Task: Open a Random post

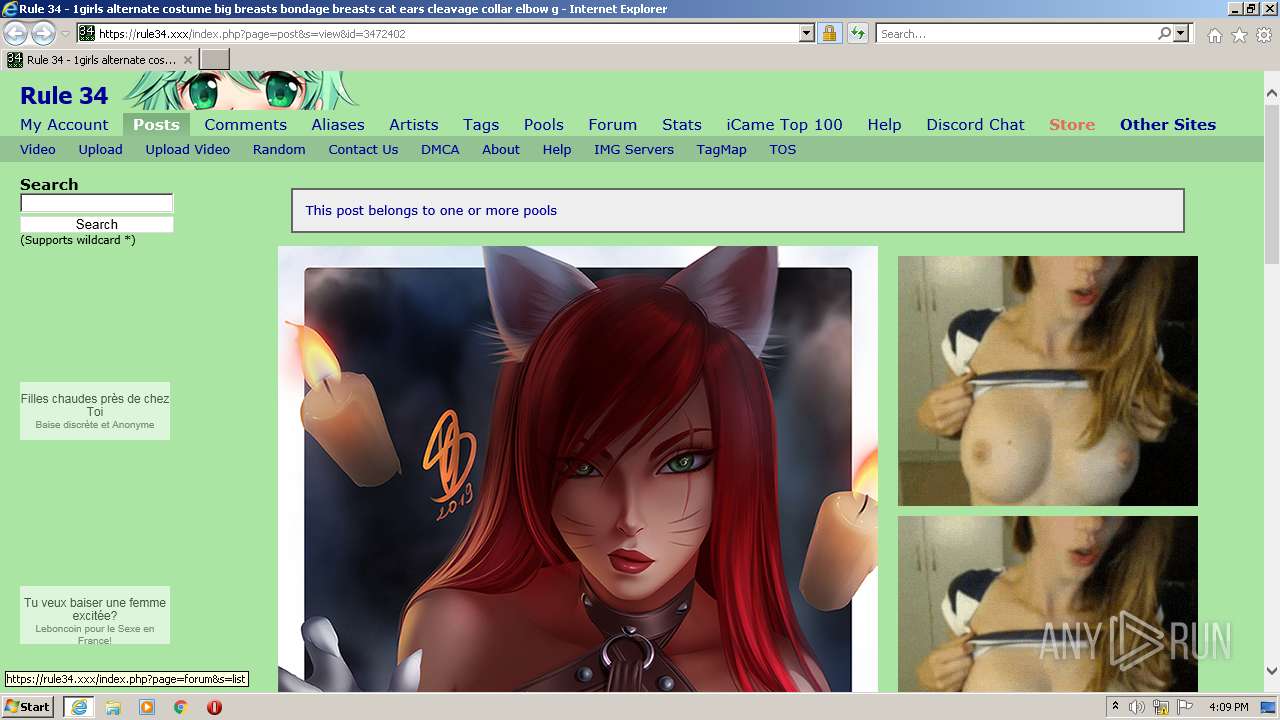Action: (279, 149)
